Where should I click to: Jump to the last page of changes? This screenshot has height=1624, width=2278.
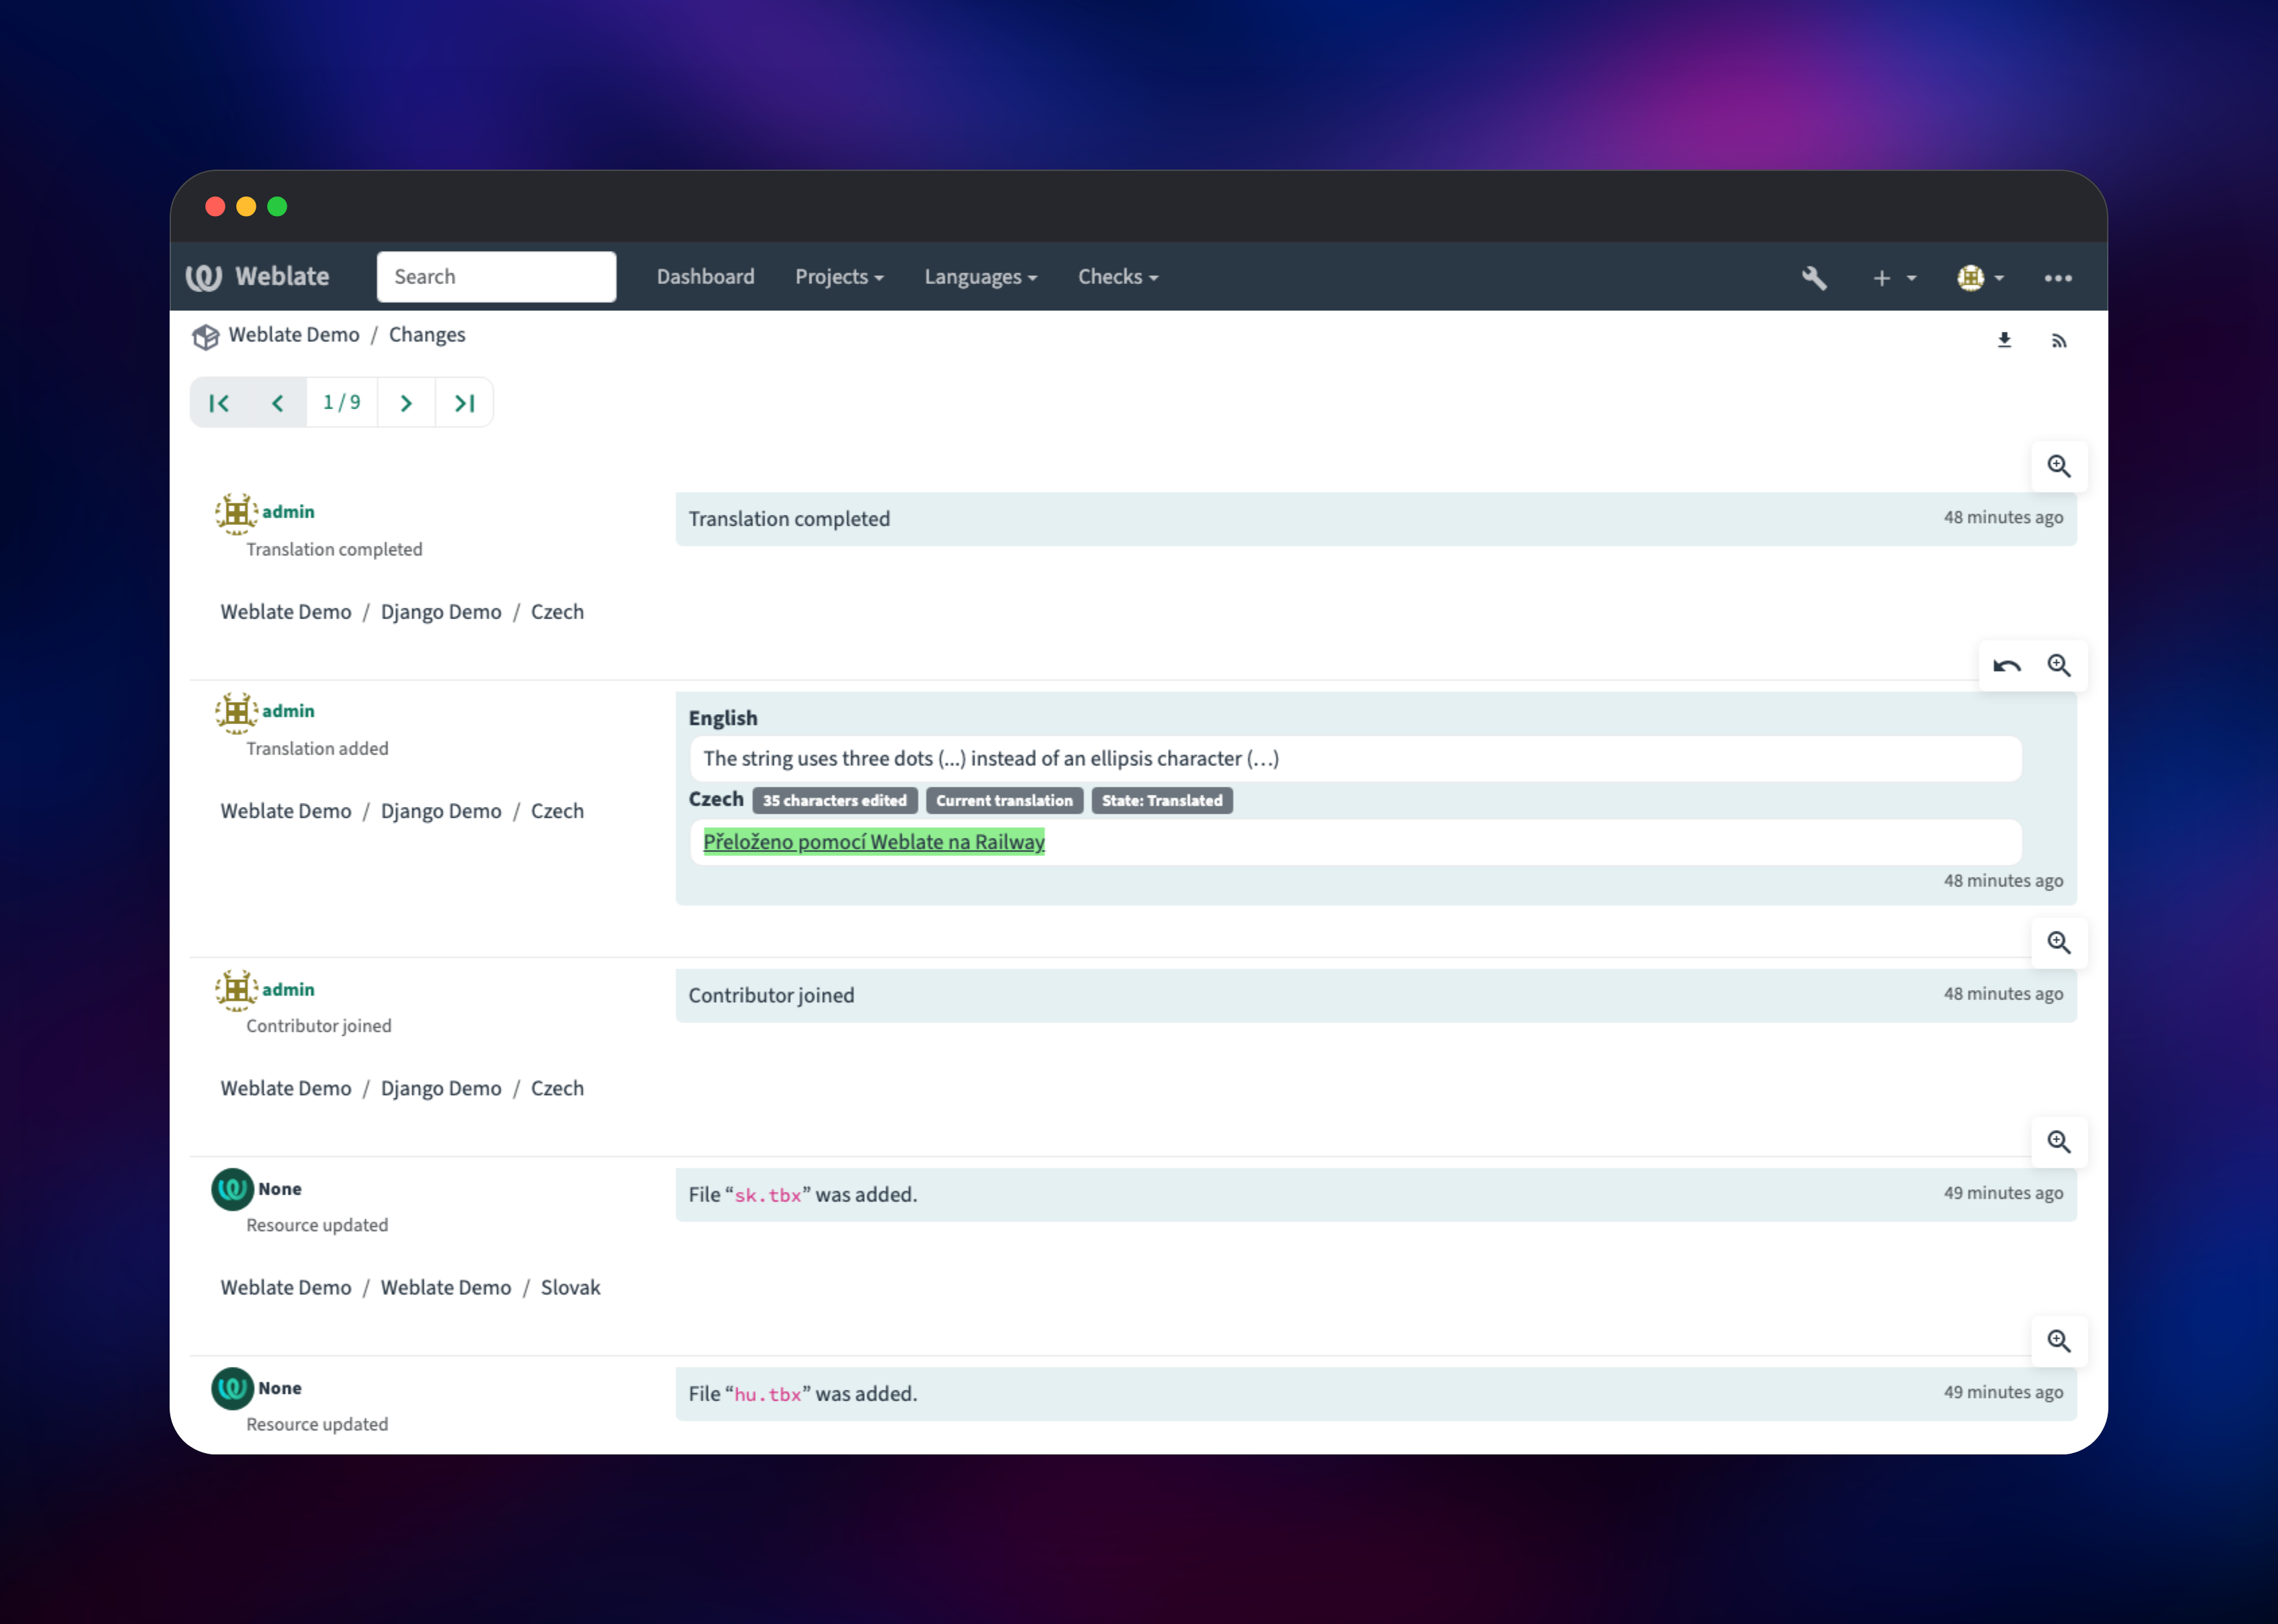pyautogui.click(x=464, y=403)
